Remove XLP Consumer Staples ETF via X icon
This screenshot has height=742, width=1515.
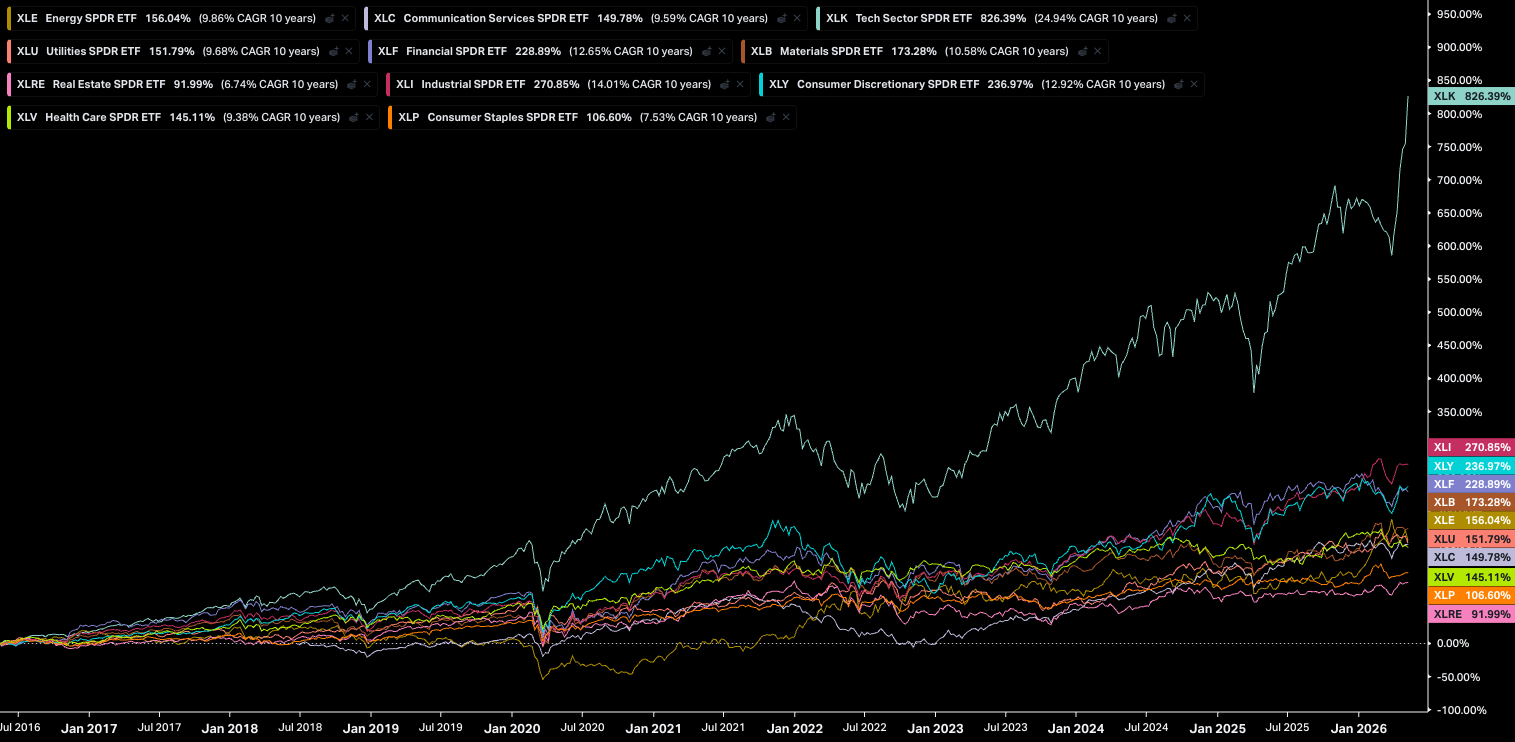(786, 118)
